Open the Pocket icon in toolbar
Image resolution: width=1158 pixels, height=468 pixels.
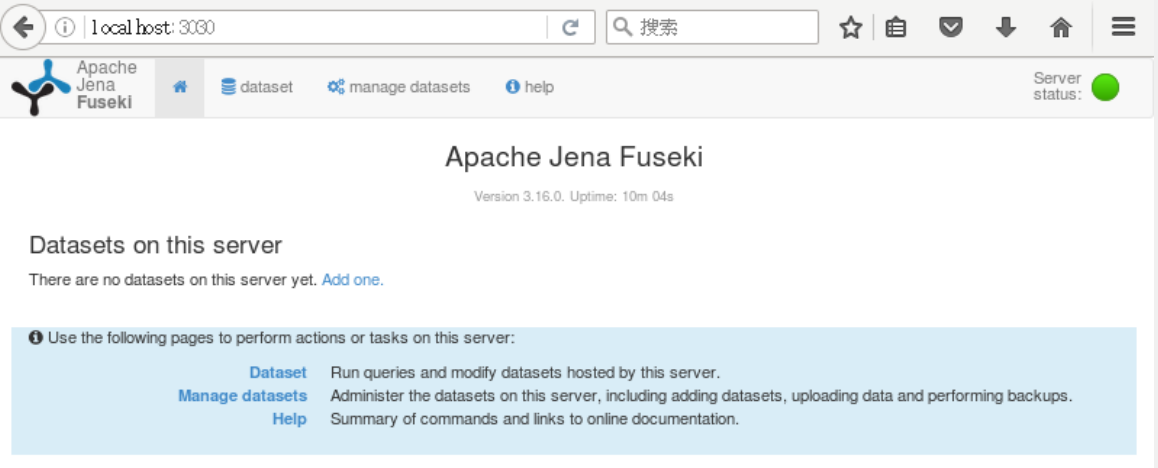[x=950, y=28]
